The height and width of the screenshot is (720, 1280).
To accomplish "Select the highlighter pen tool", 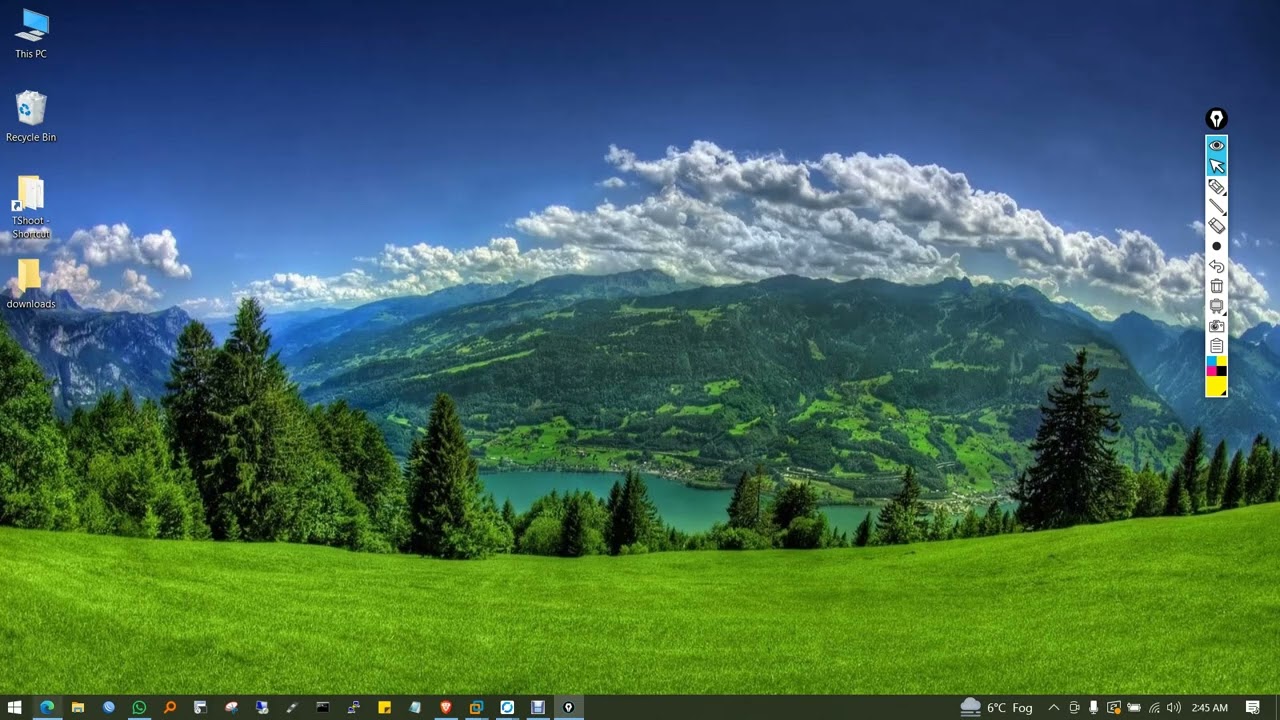I will [1216, 186].
